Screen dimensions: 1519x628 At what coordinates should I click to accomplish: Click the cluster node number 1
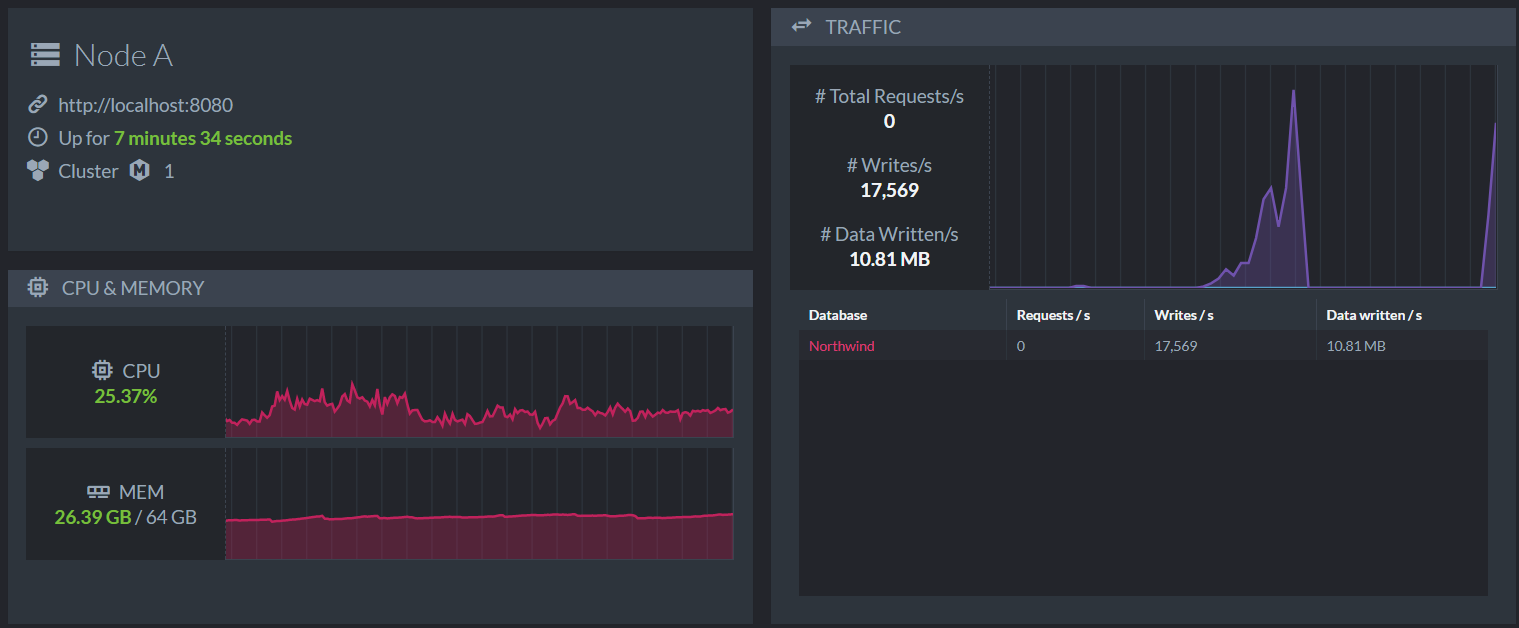(169, 171)
